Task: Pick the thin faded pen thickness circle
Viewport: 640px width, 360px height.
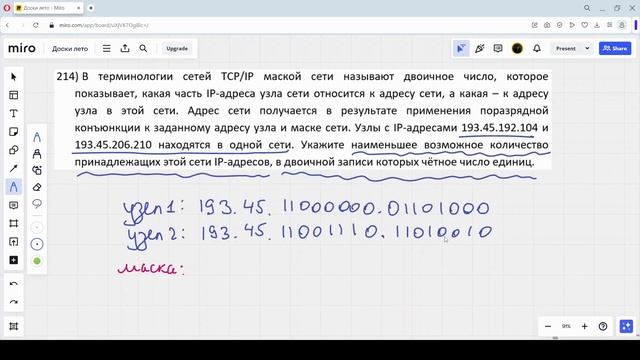Action: (x=37, y=227)
